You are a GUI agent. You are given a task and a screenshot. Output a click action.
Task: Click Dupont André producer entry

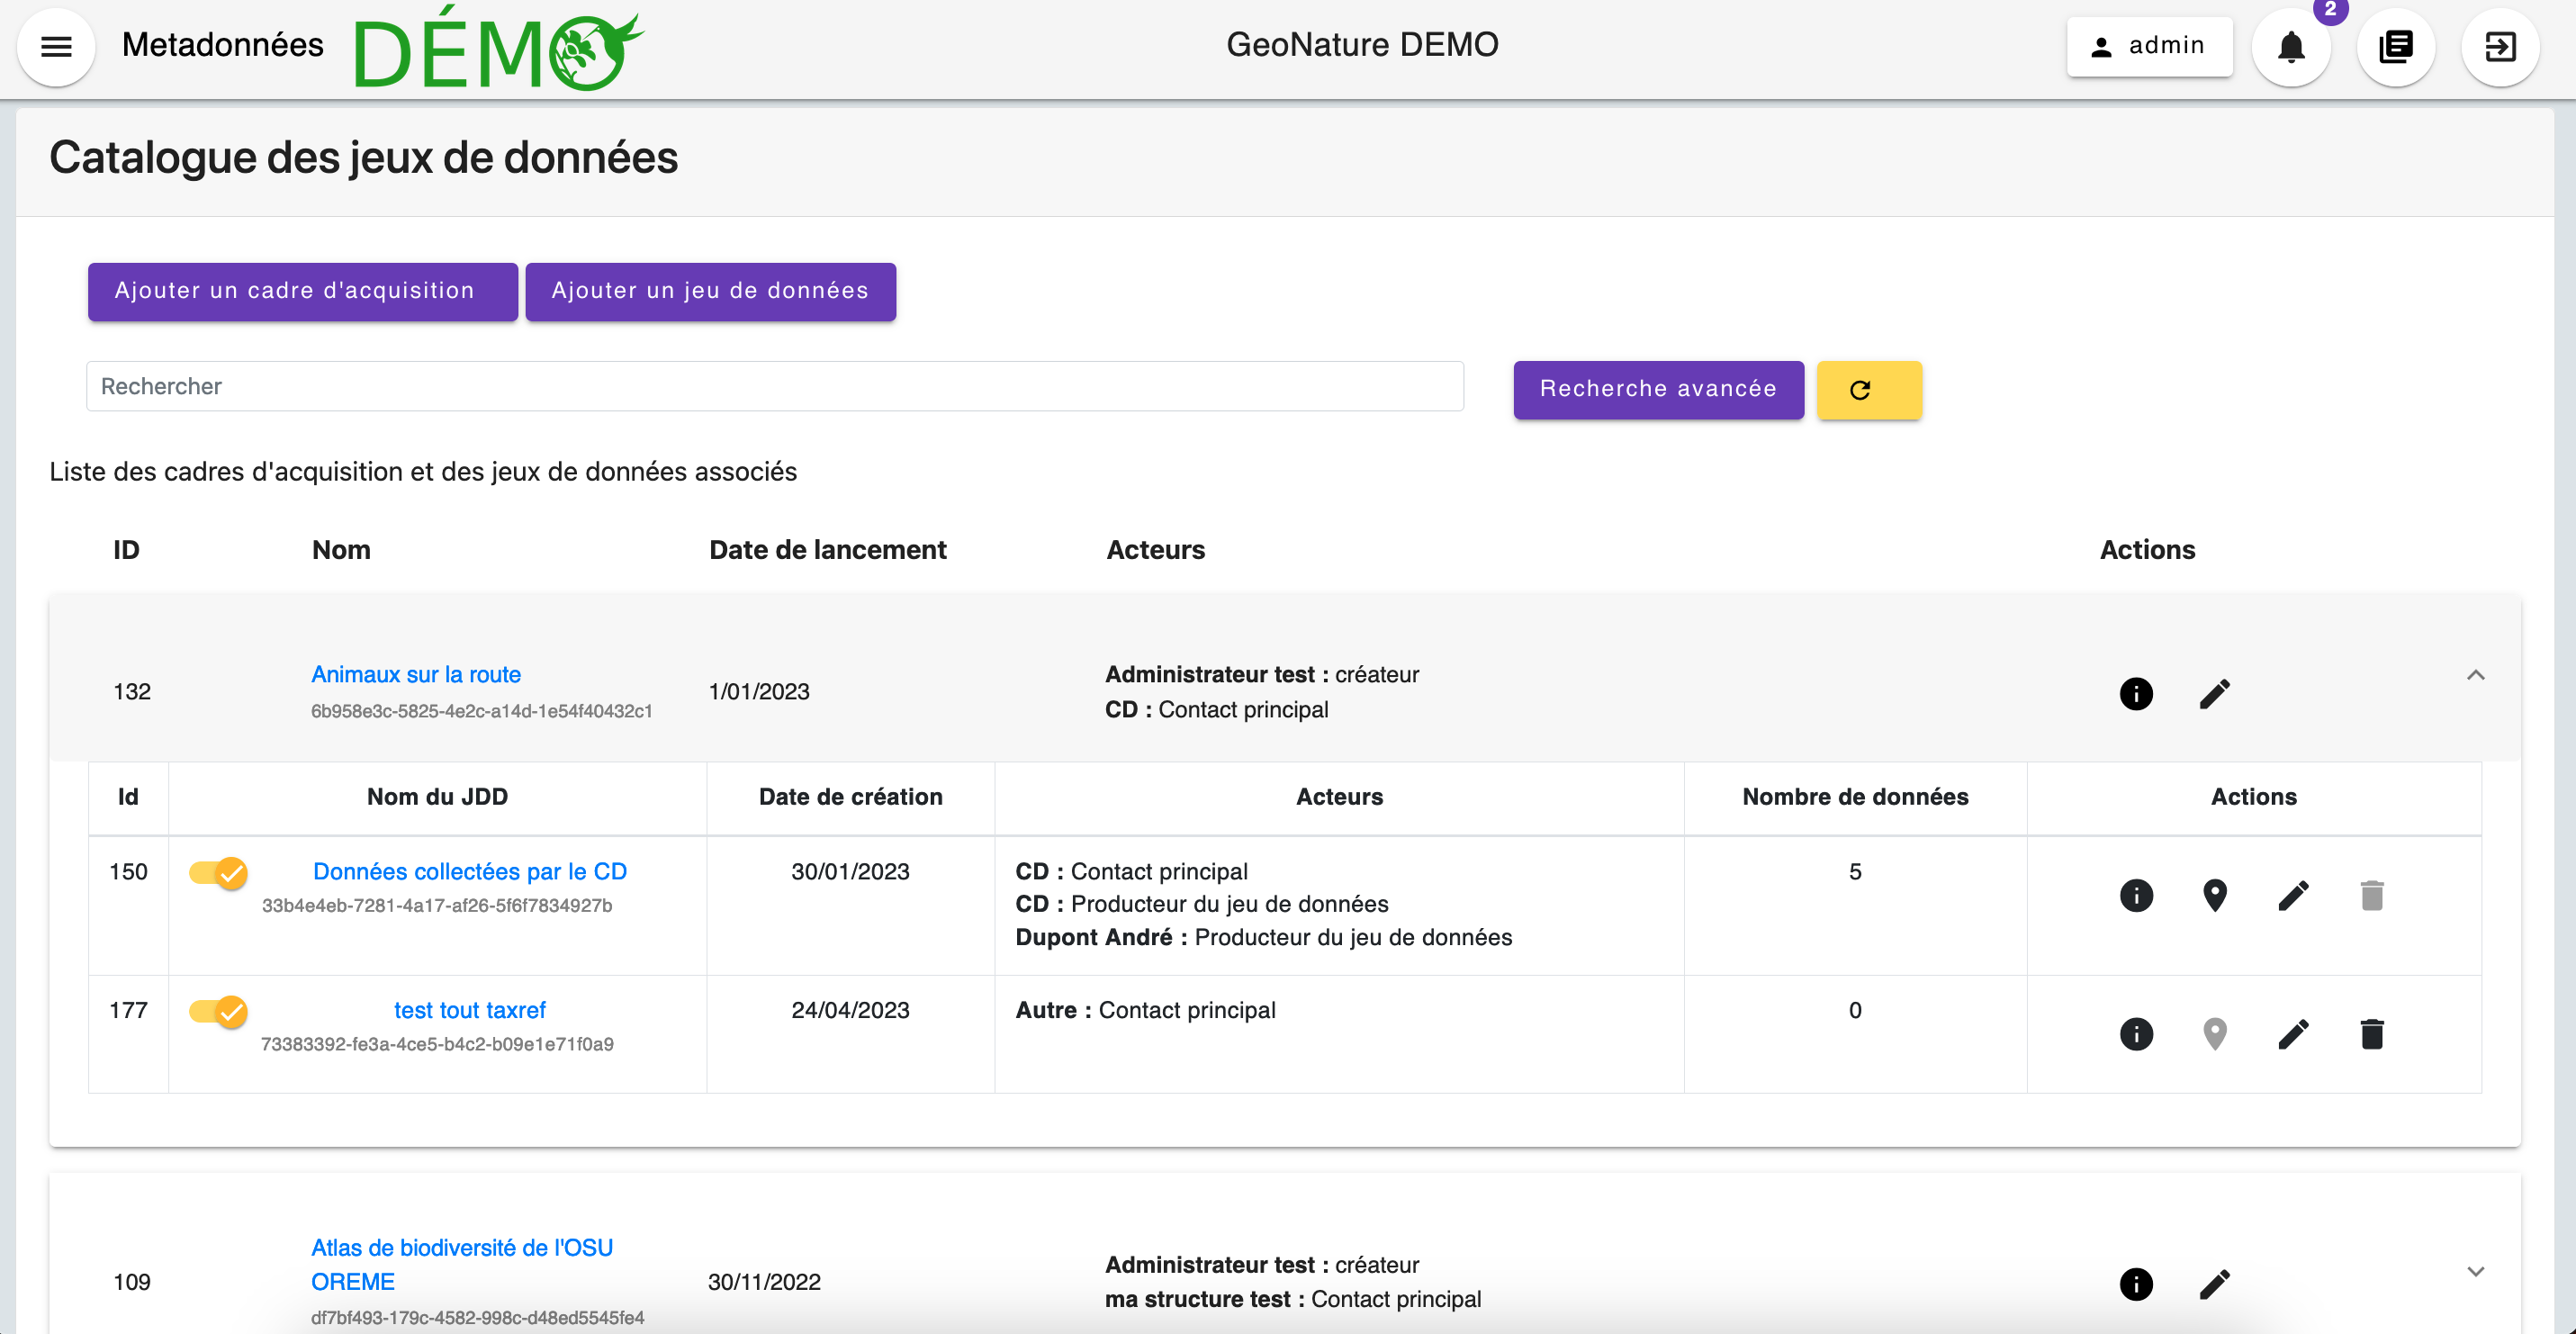coord(1264,937)
